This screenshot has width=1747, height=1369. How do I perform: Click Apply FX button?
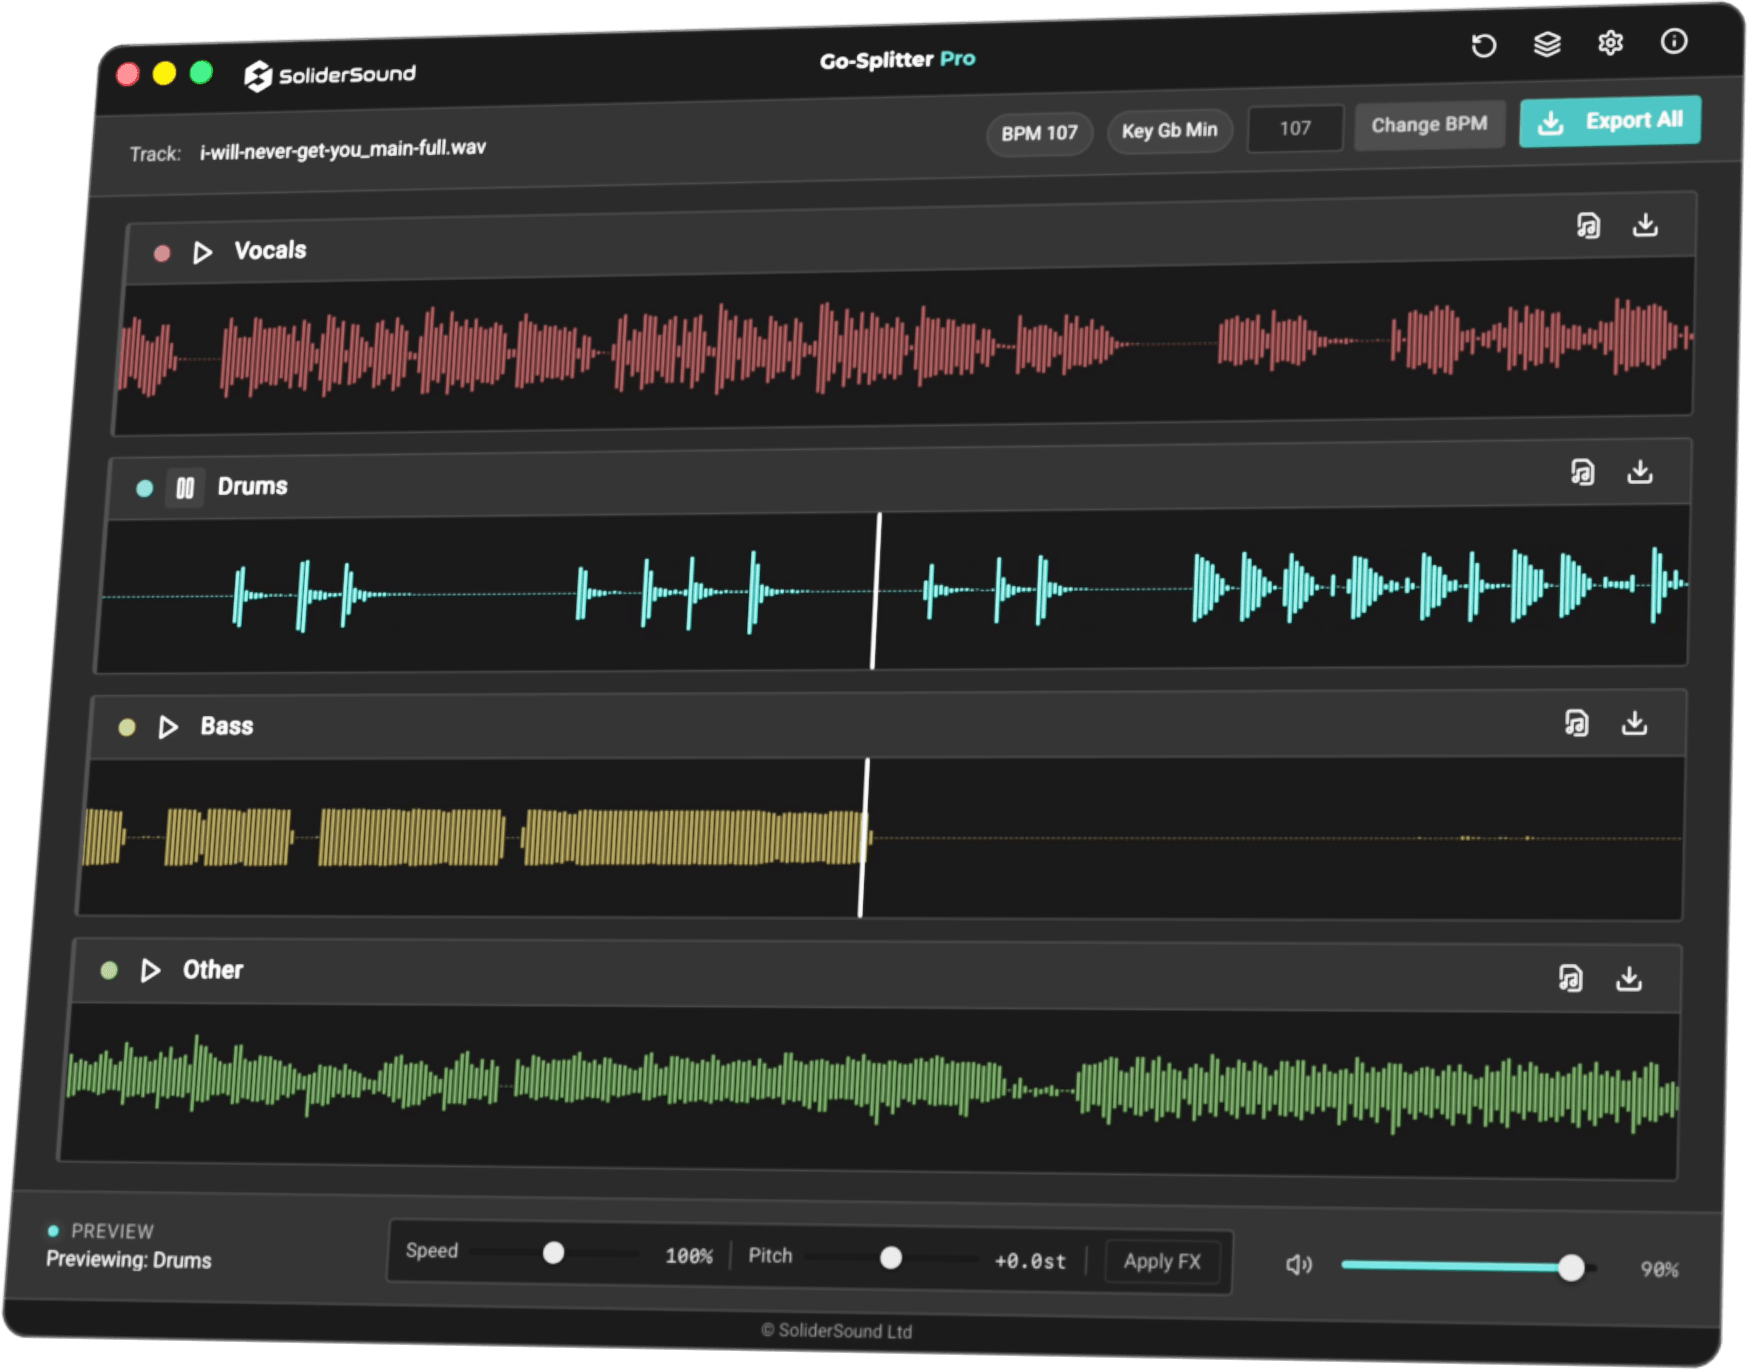[1162, 1262]
